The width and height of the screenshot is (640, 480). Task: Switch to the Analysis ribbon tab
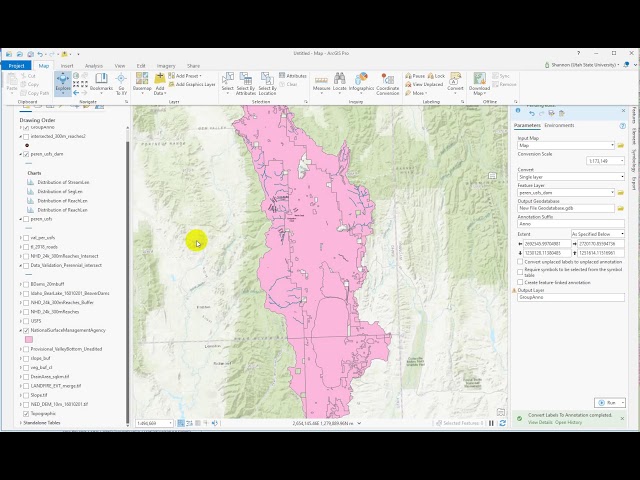click(93, 66)
